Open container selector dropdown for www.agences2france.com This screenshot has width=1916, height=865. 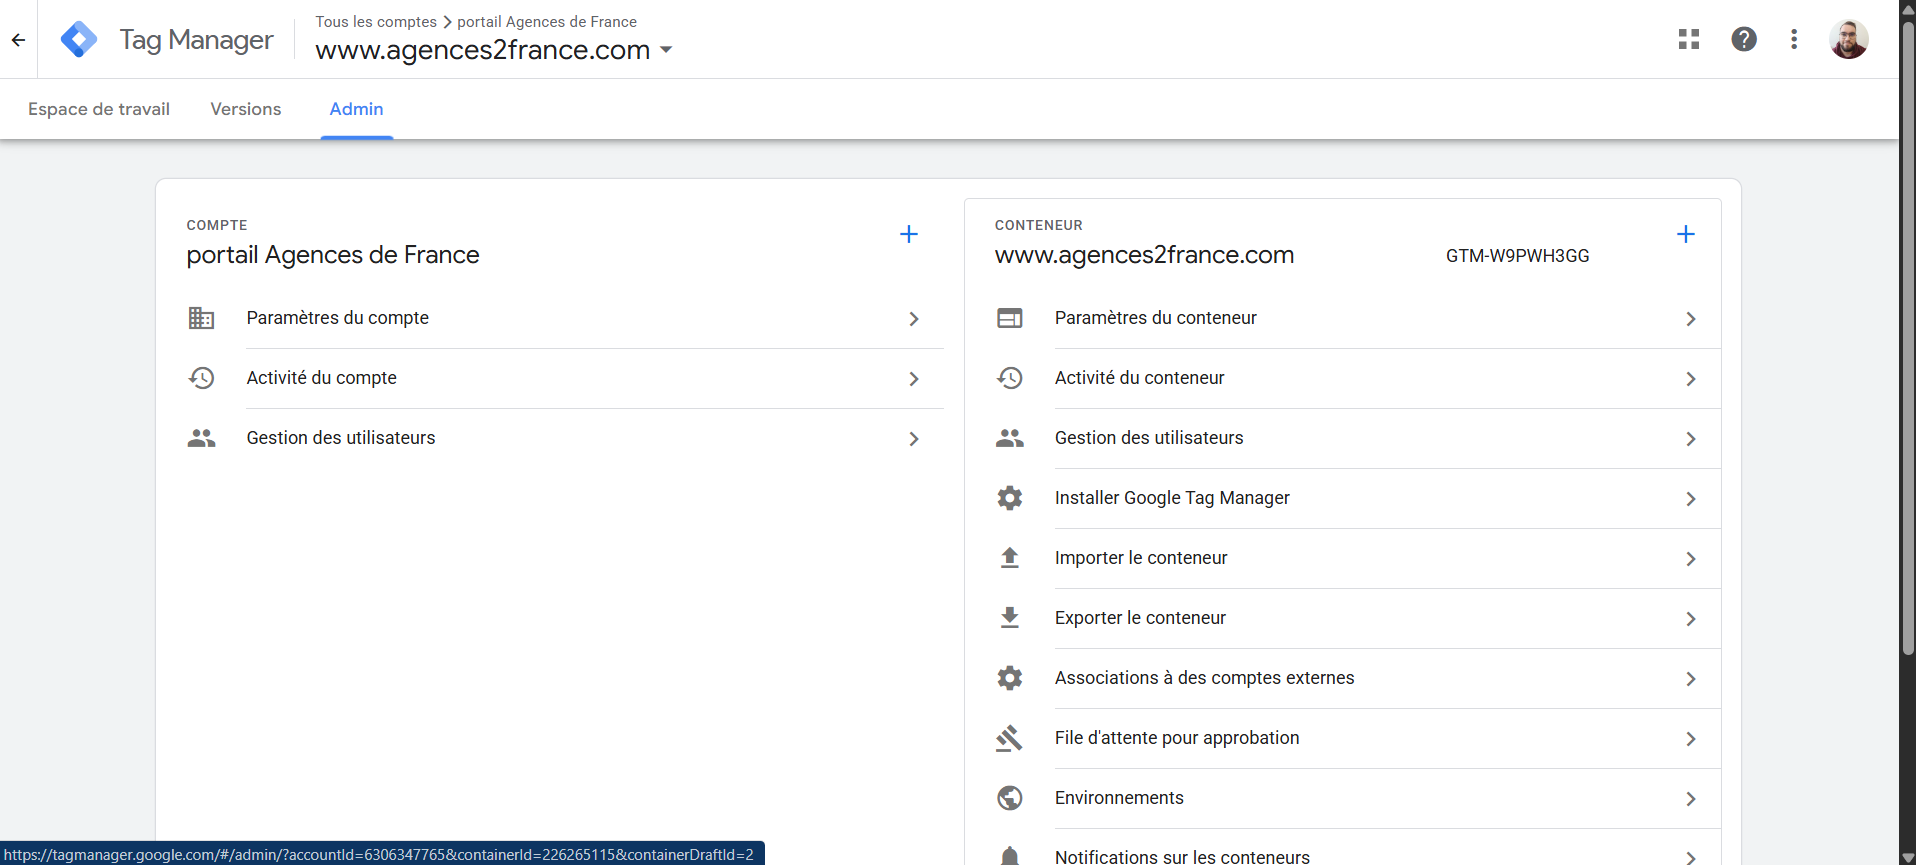pyautogui.click(x=666, y=50)
